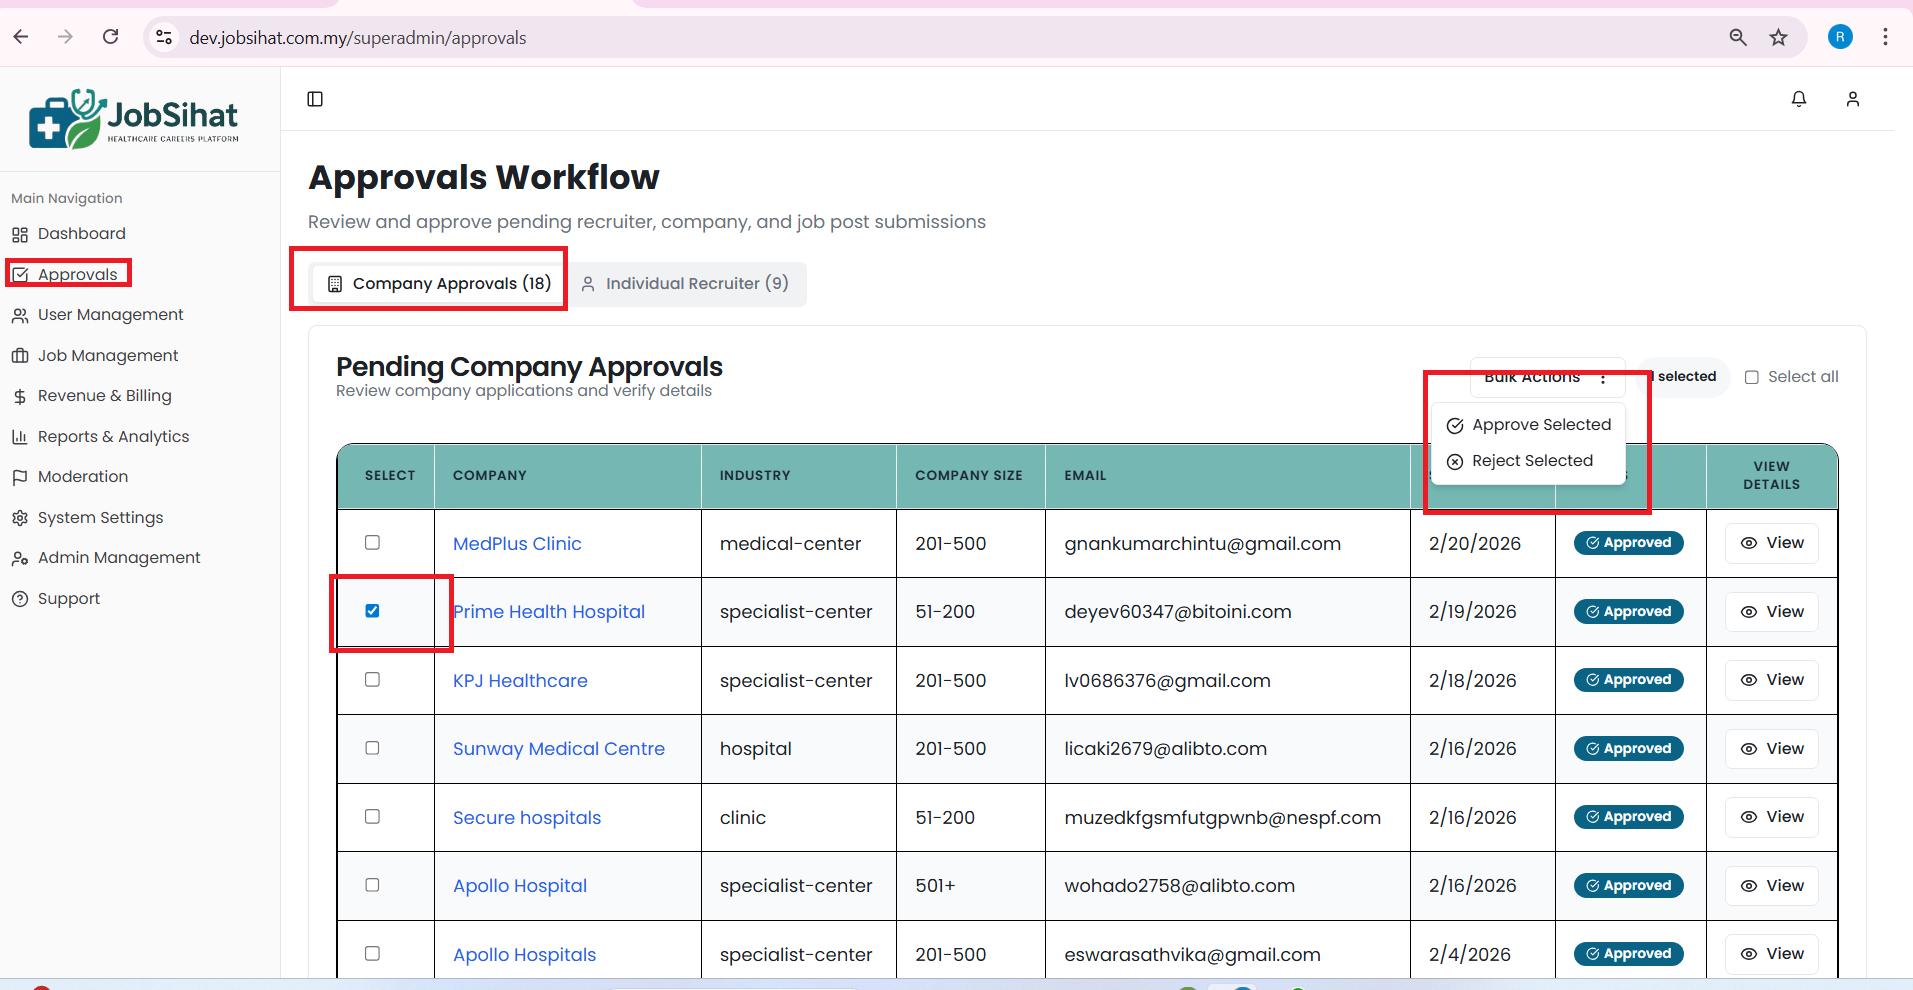Open the Sunway Medical Centre company link
Image resolution: width=1913 pixels, height=990 pixels.
(558, 749)
